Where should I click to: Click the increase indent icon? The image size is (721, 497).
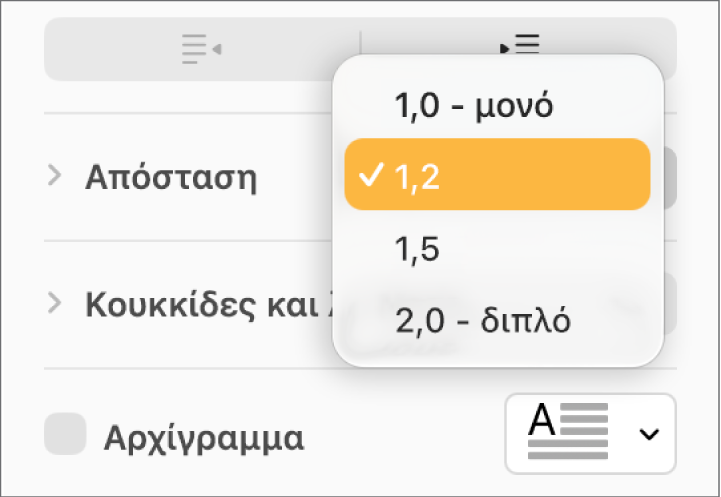[520, 44]
